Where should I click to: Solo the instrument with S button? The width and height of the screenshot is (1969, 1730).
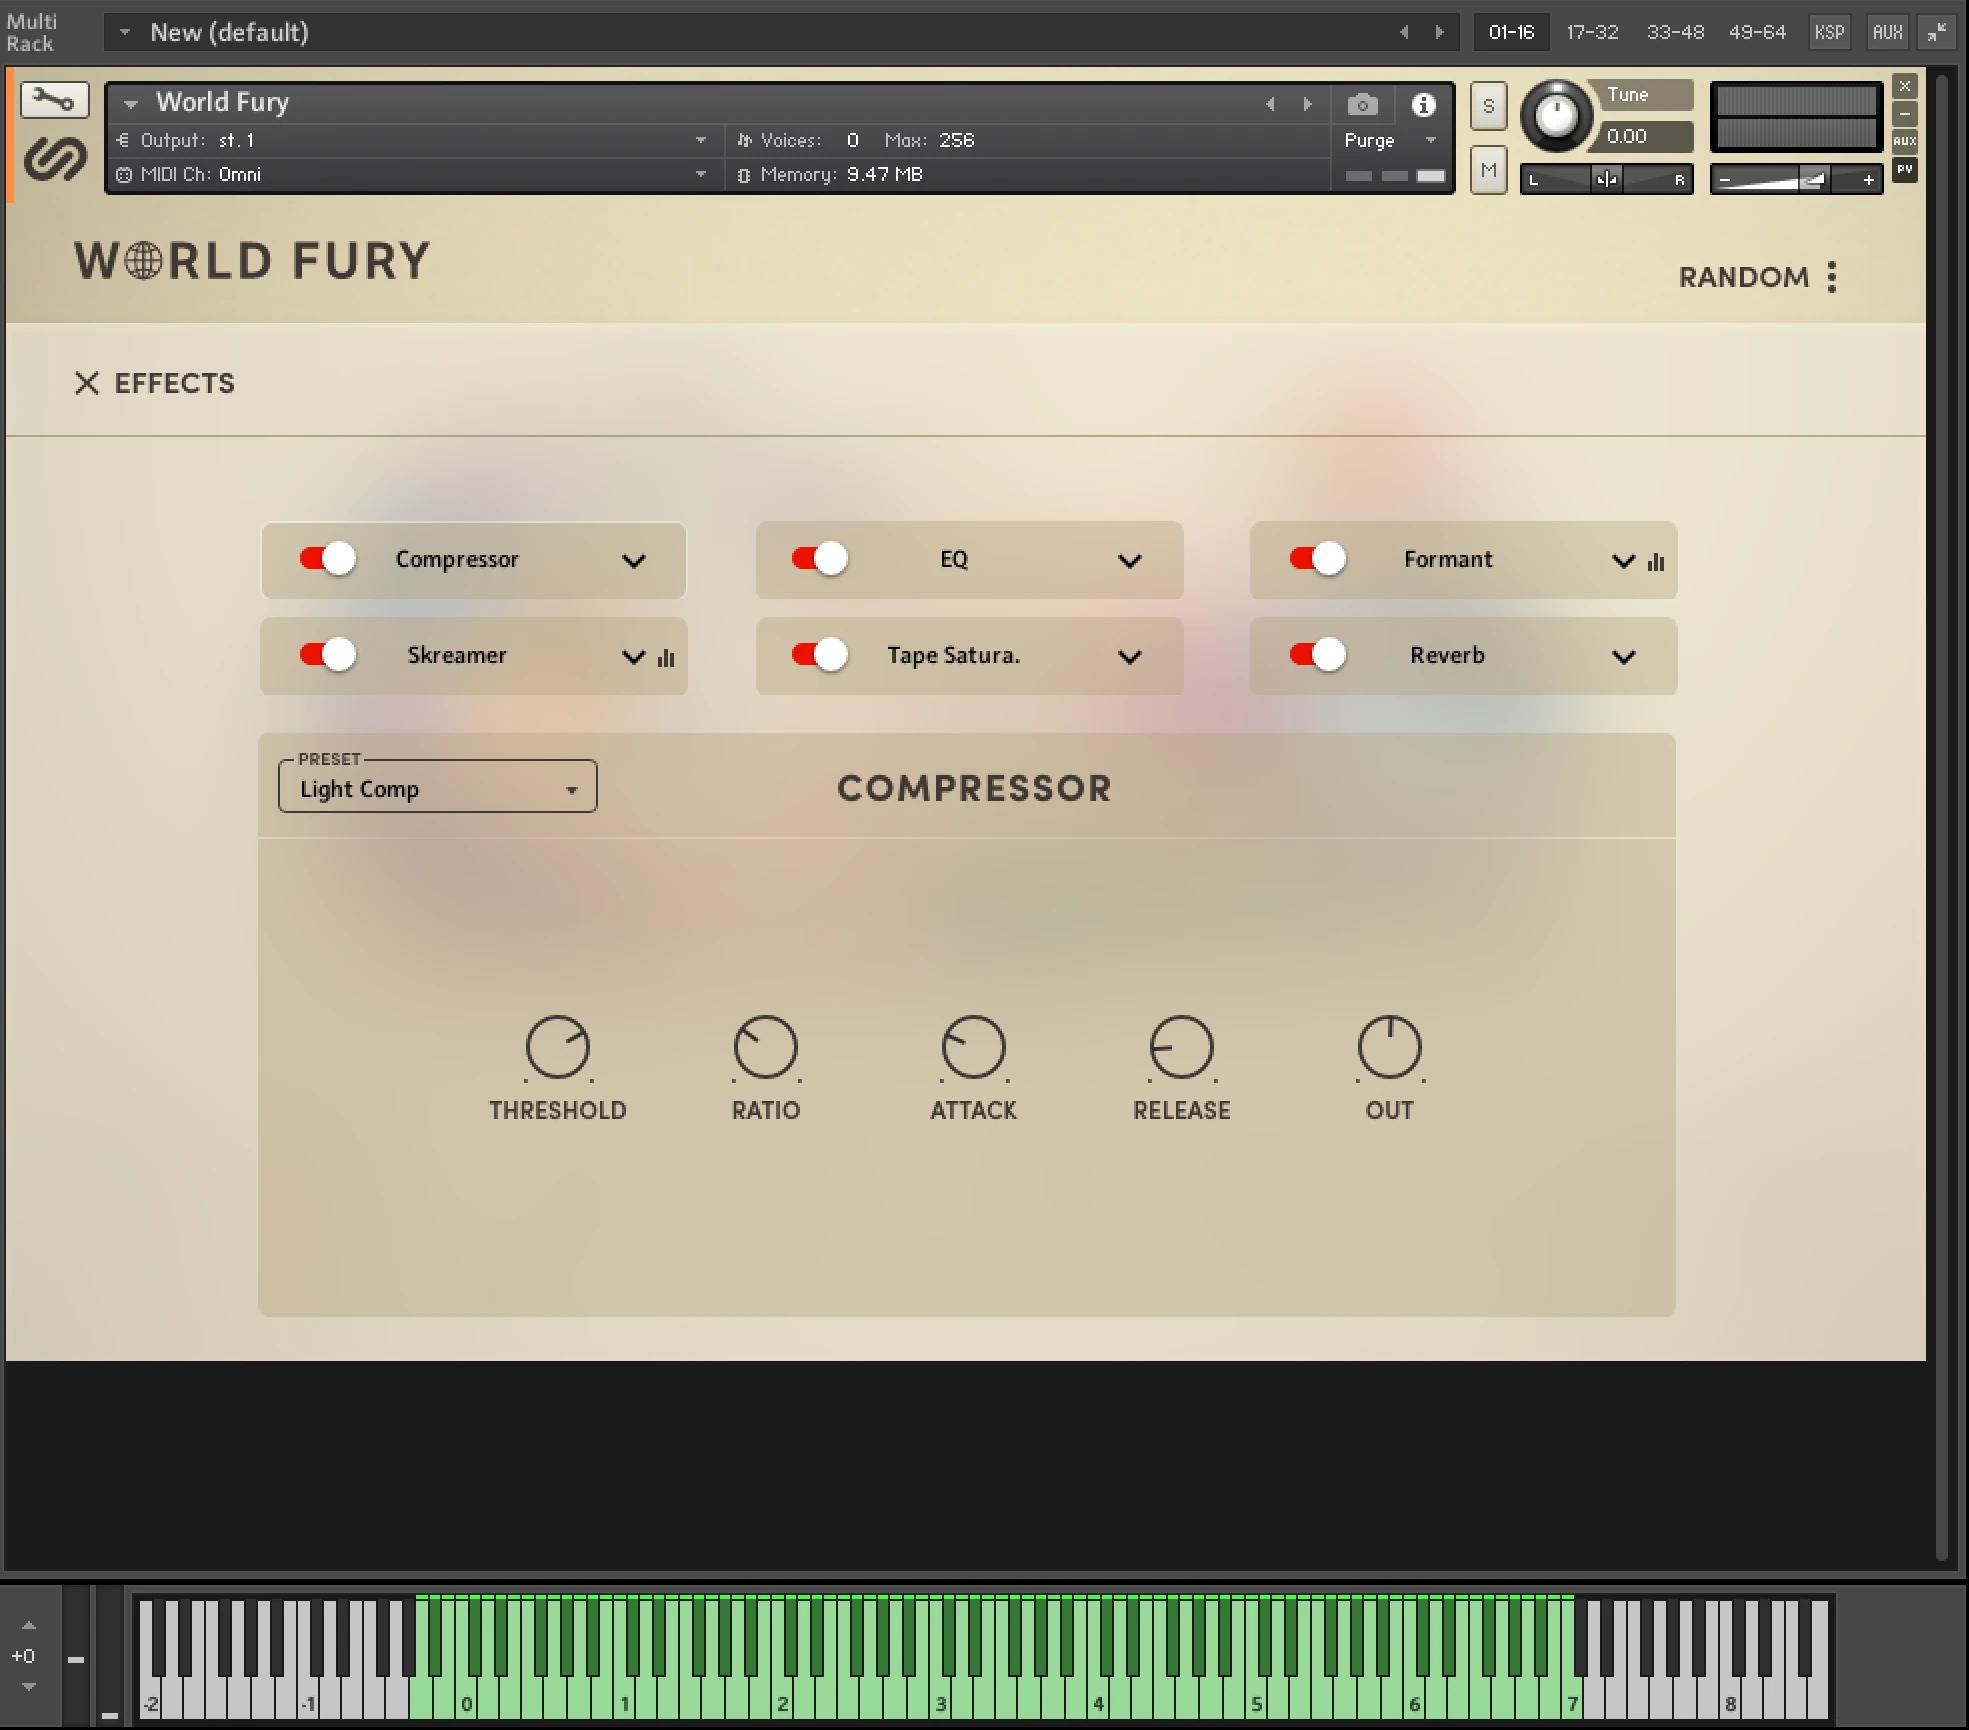[1488, 106]
